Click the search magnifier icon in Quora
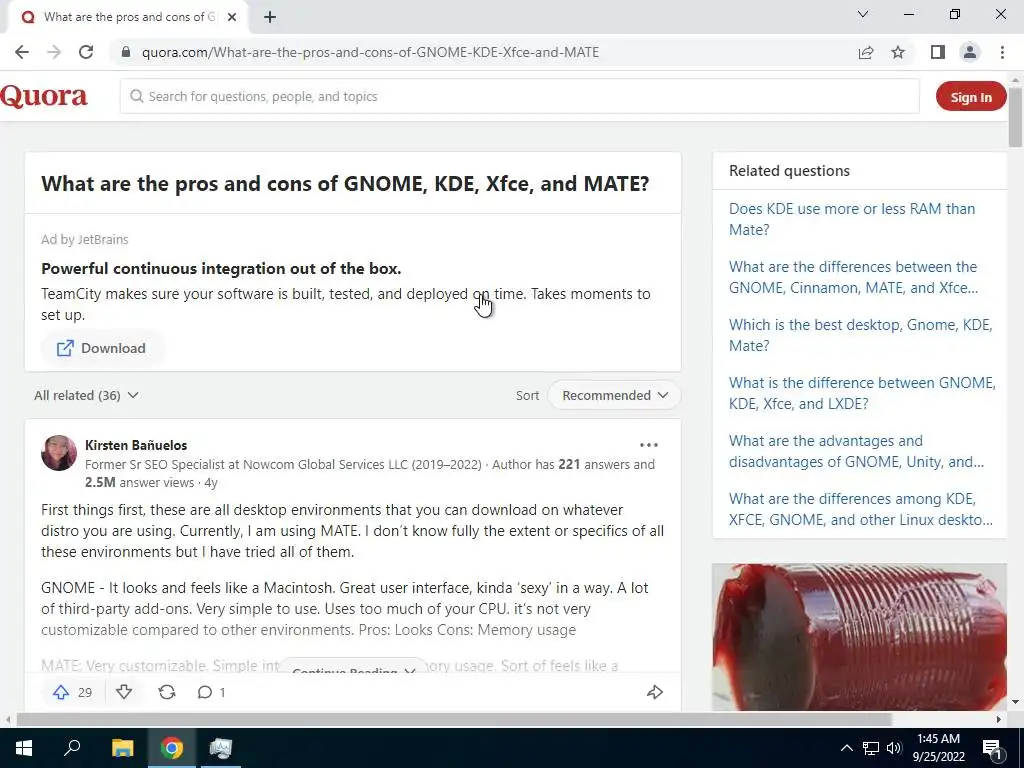The width and height of the screenshot is (1024, 768). click(x=136, y=97)
